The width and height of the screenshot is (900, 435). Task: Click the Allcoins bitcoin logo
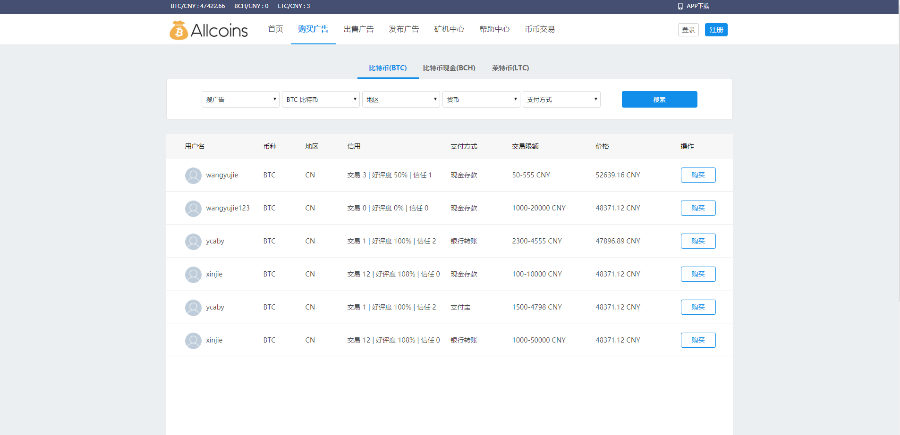pos(178,30)
